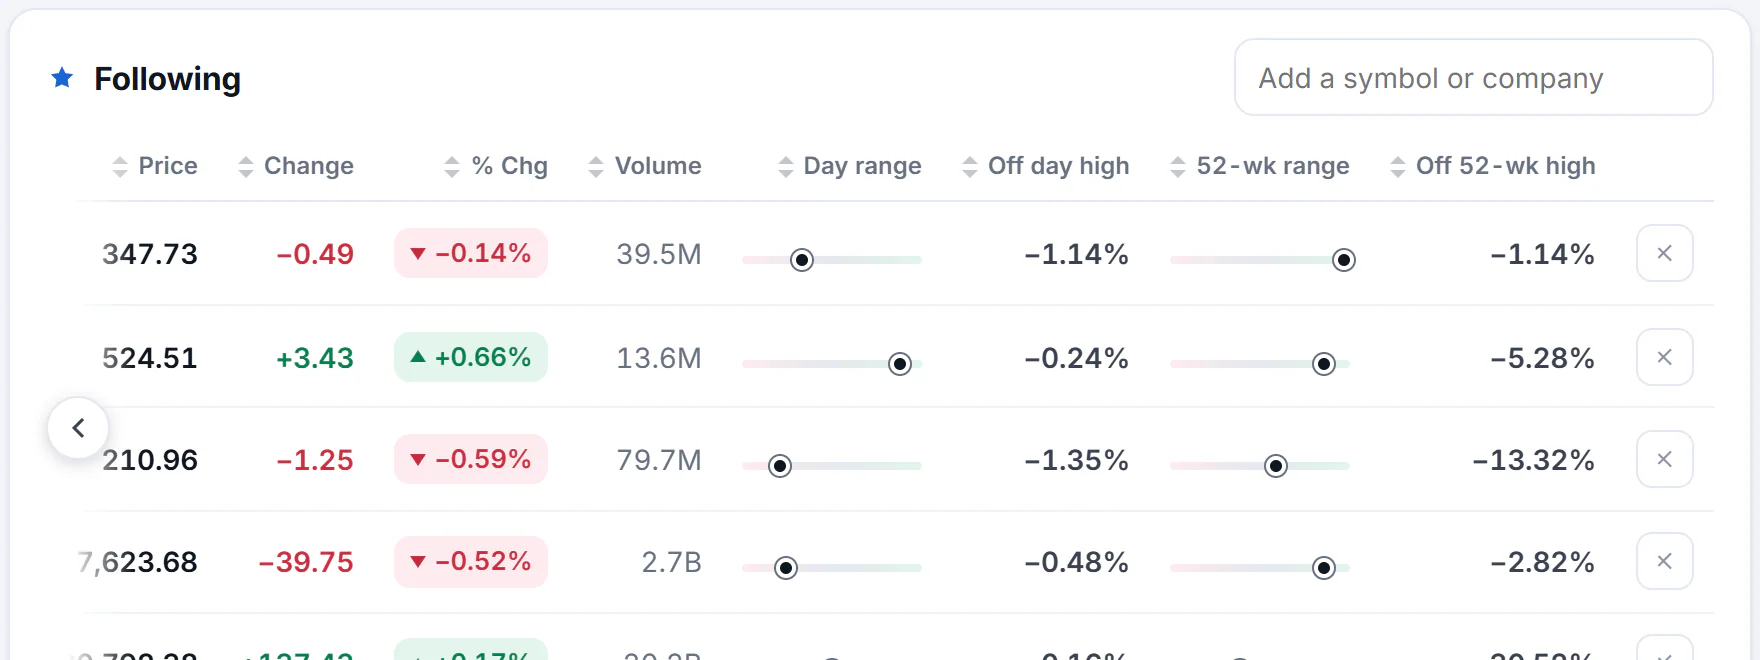The height and width of the screenshot is (660, 1760).
Task: Click off 52-wk high value -13.32%
Action: 1533,460
